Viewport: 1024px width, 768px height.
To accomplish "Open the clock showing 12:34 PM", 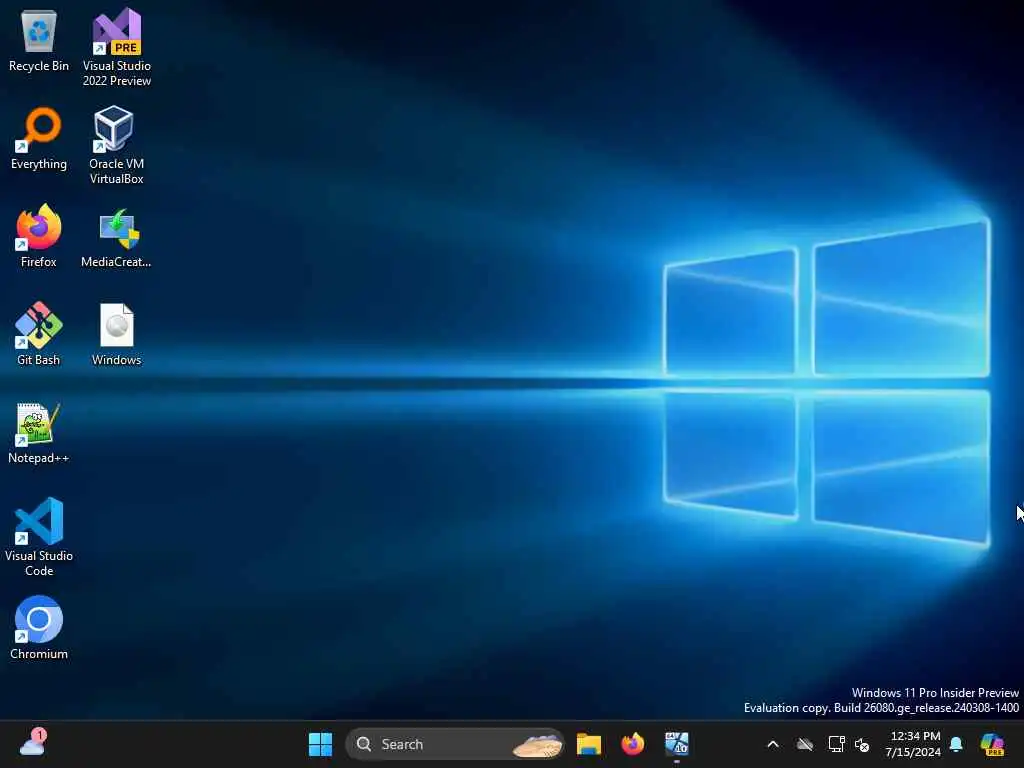I will (913, 744).
